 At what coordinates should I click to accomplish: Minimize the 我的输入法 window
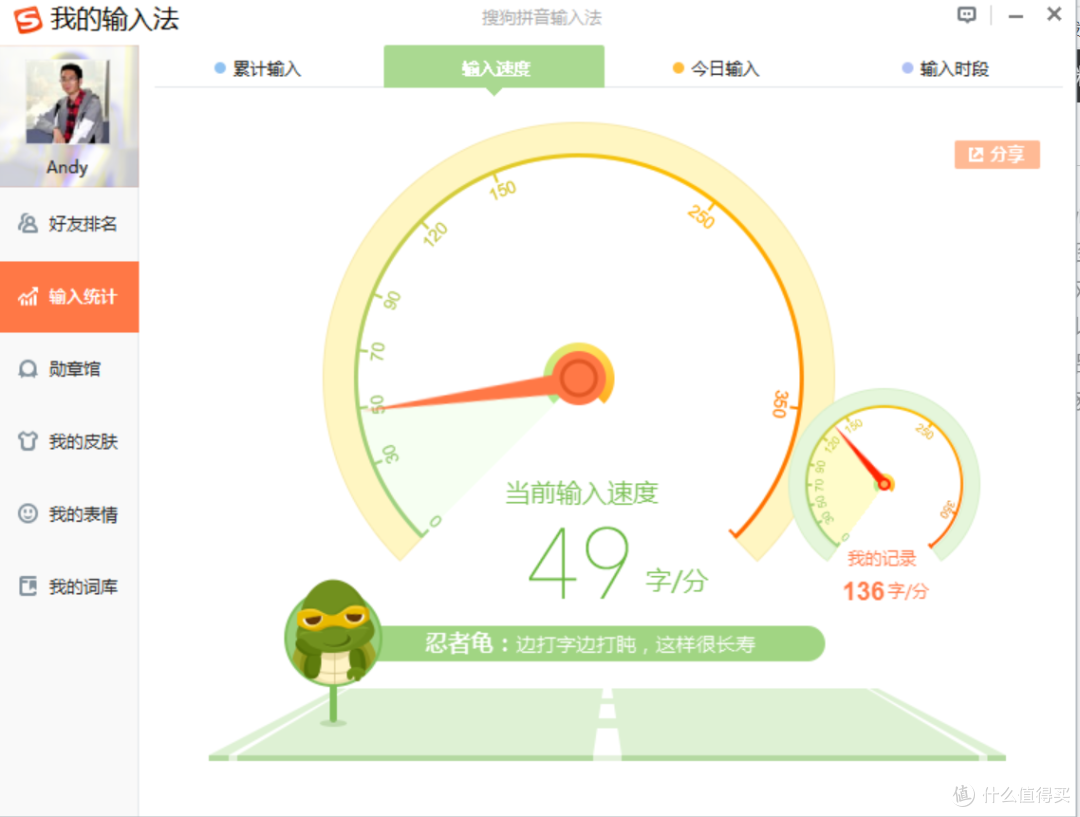pyautogui.click(x=1015, y=15)
